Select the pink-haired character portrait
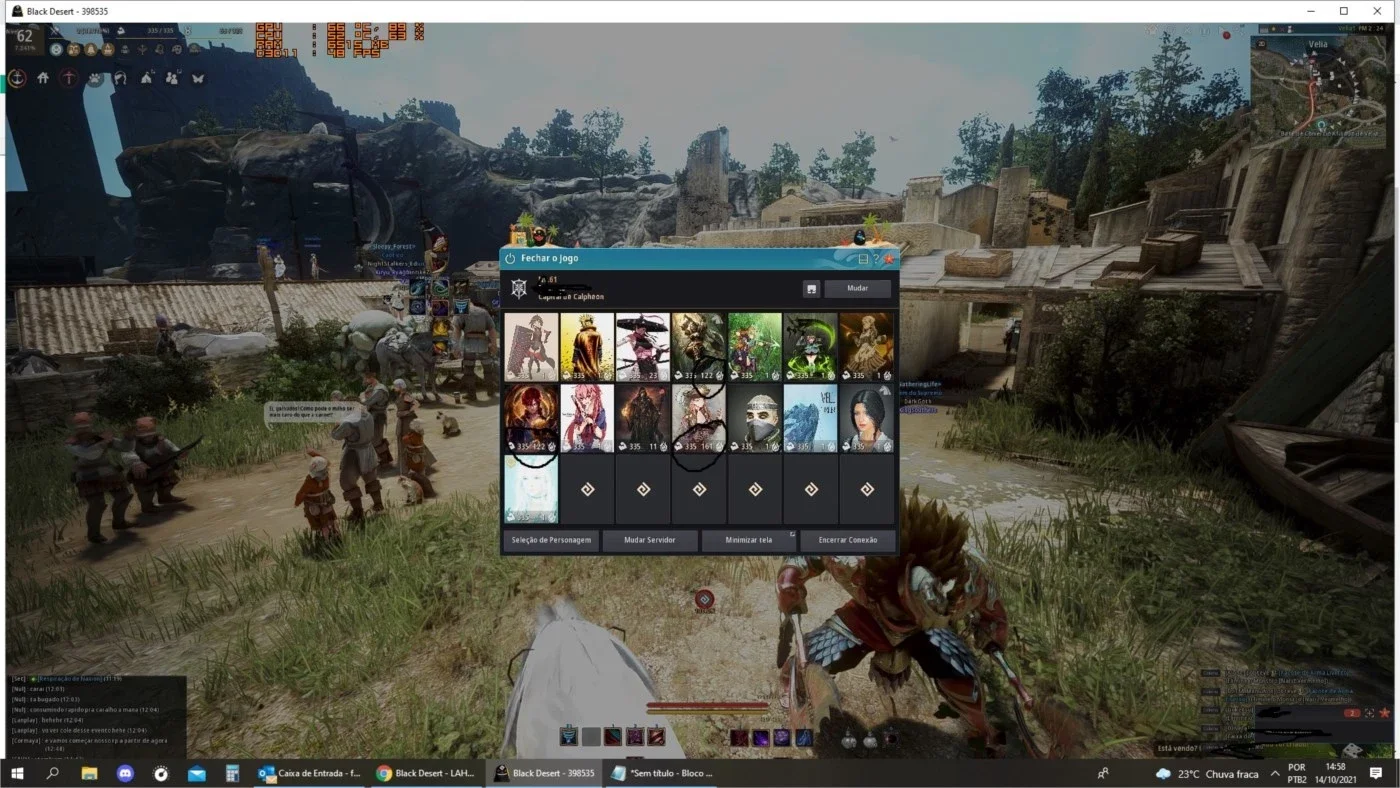This screenshot has height=788, width=1400. pyautogui.click(x=587, y=418)
